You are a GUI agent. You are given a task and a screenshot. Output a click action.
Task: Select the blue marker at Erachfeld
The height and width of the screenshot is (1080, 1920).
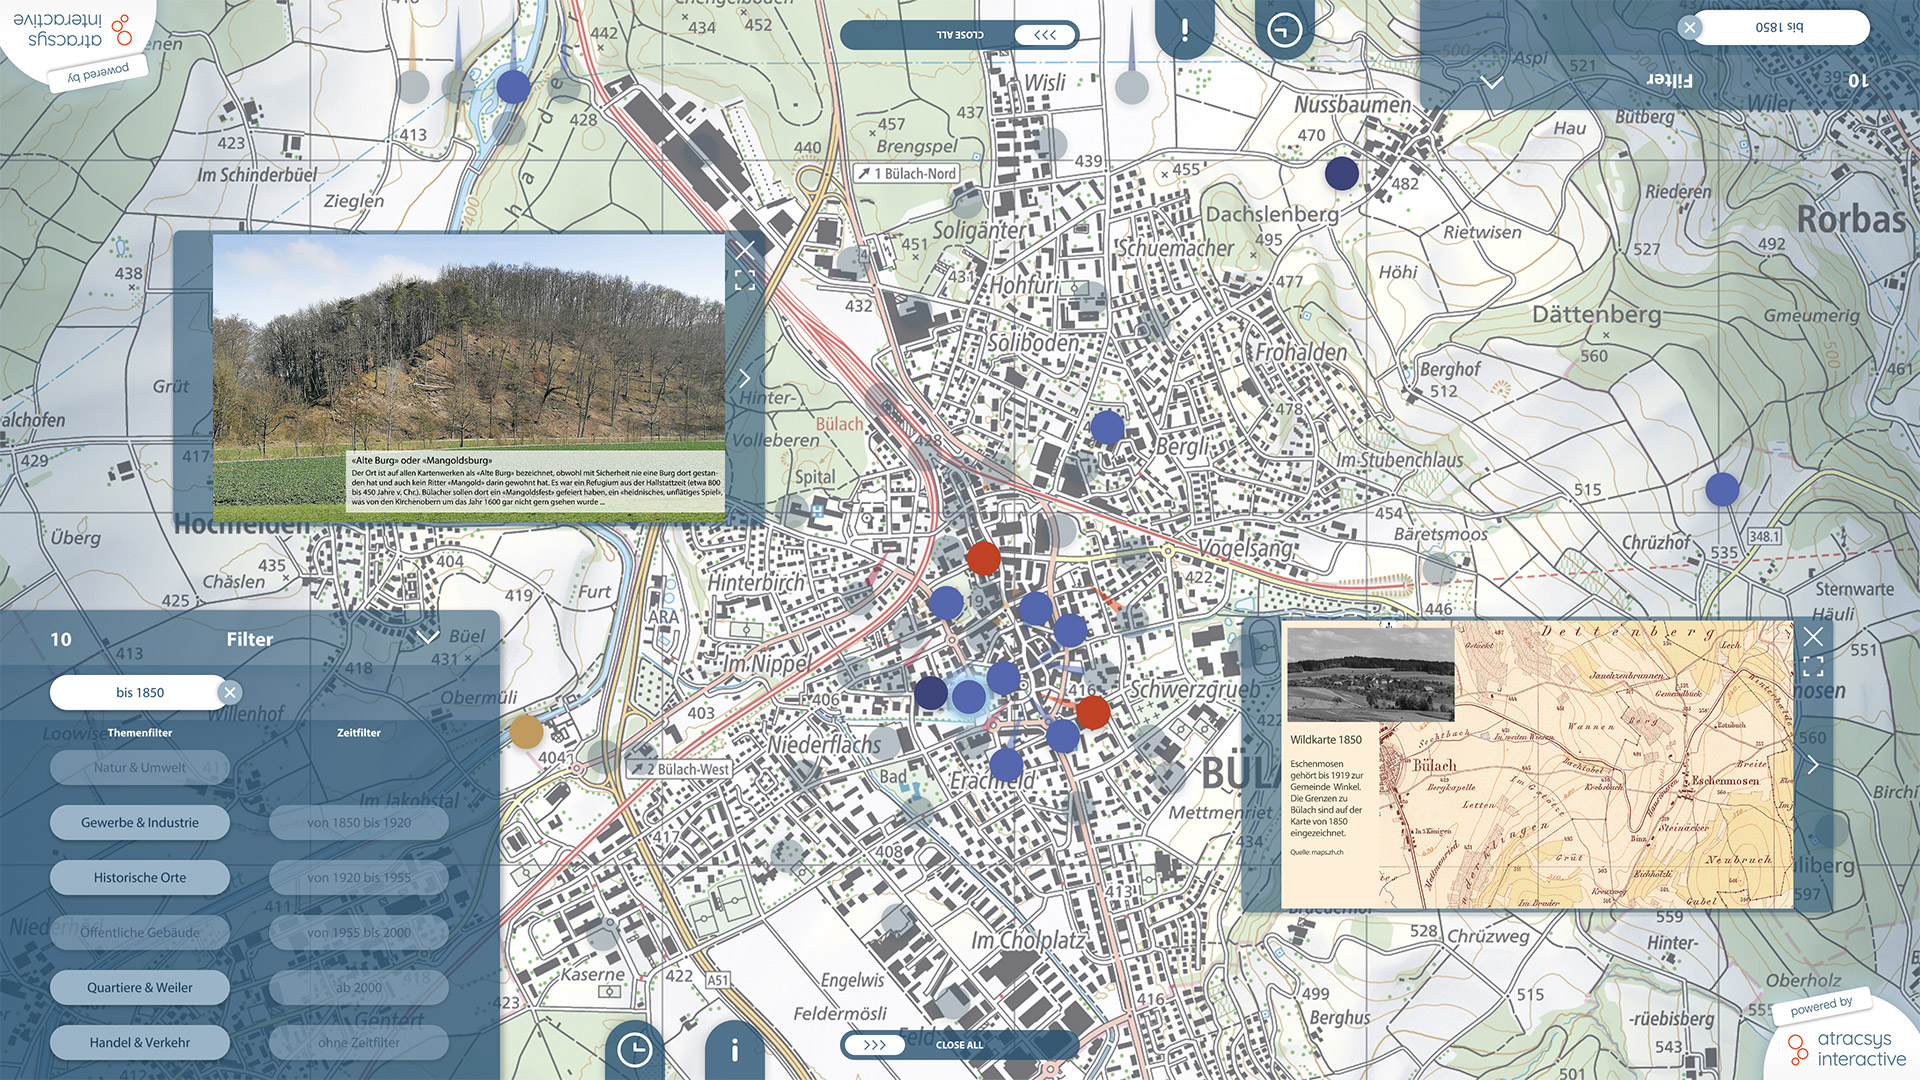(1006, 765)
